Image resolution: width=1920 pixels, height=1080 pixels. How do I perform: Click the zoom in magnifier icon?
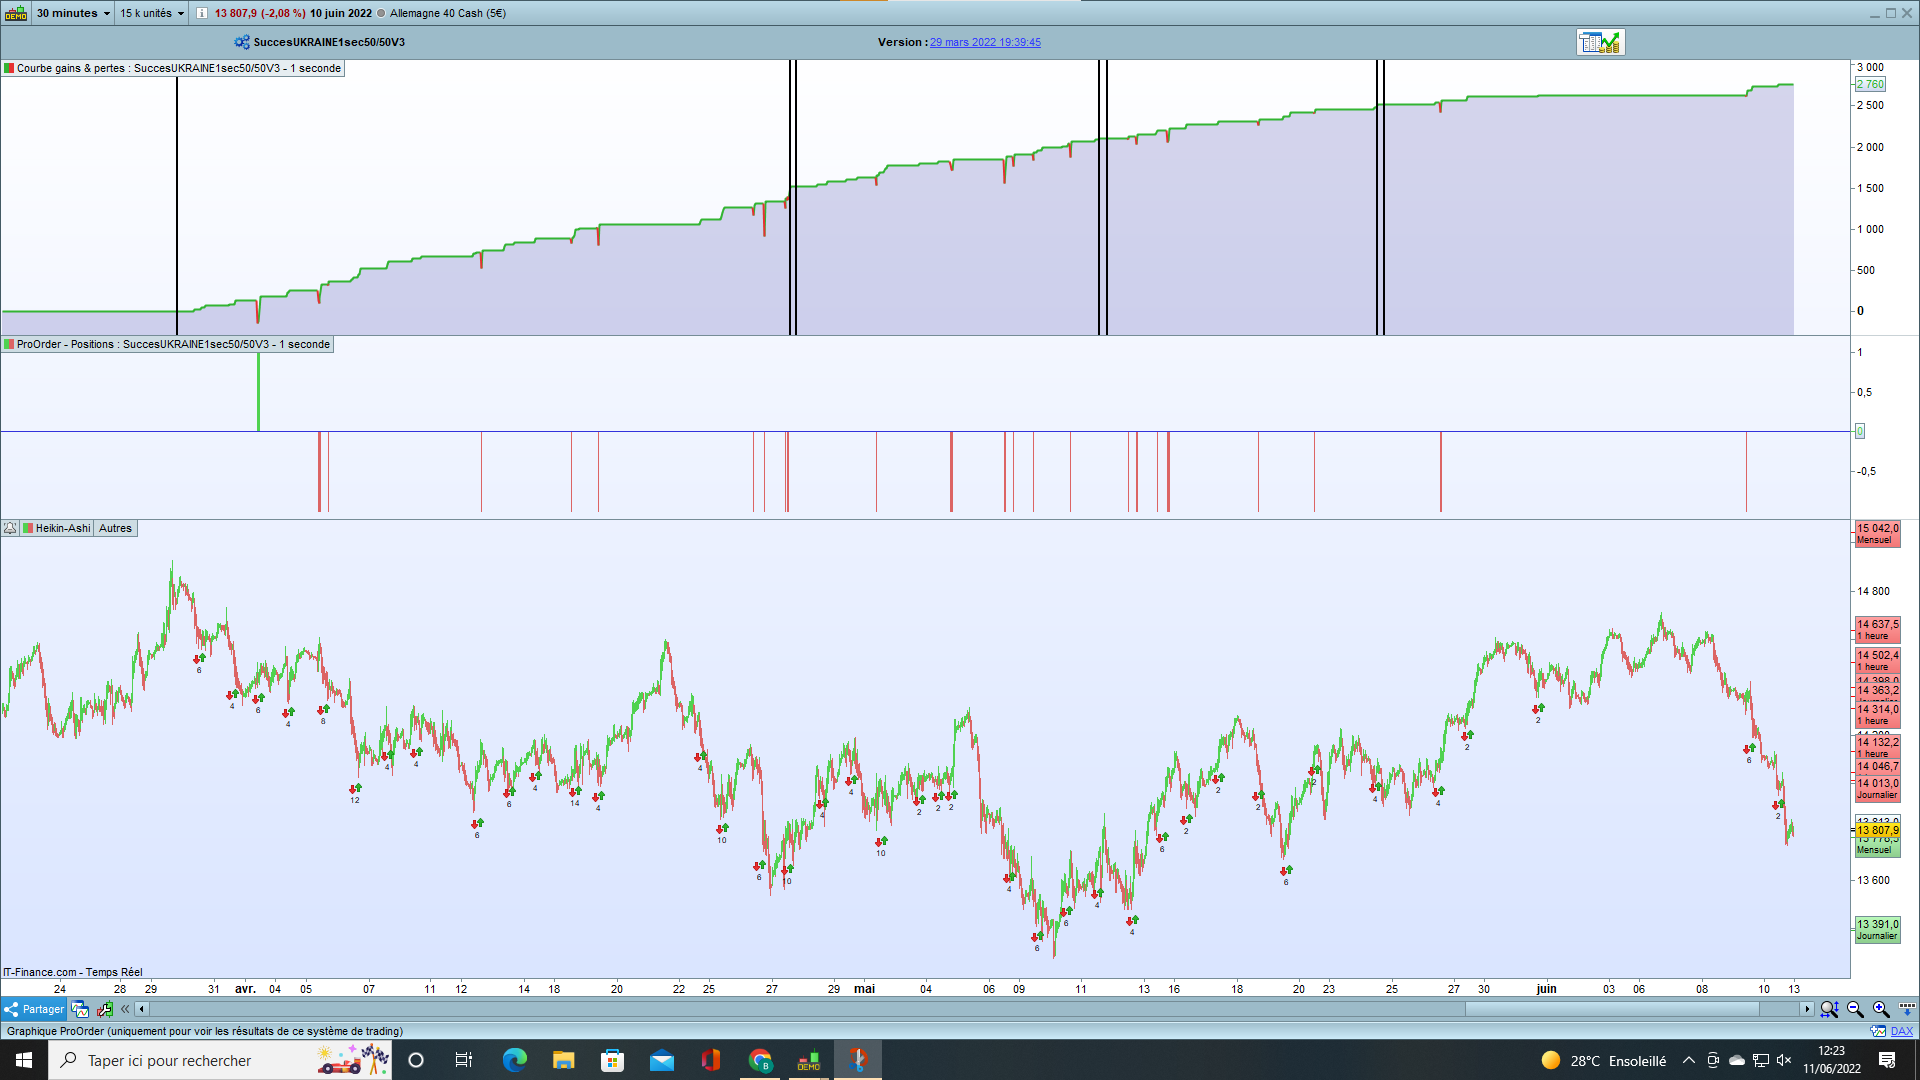tap(1881, 1009)
